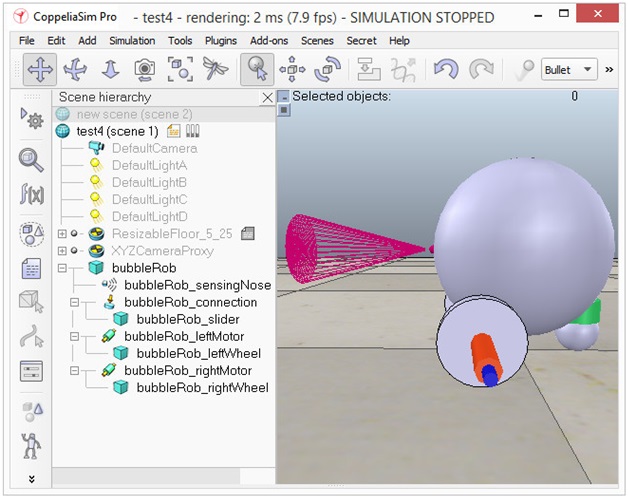628x498 pixels.
Task: Click script icon beside ResizableFloor_5_25
Action: (x=248, y=234)
